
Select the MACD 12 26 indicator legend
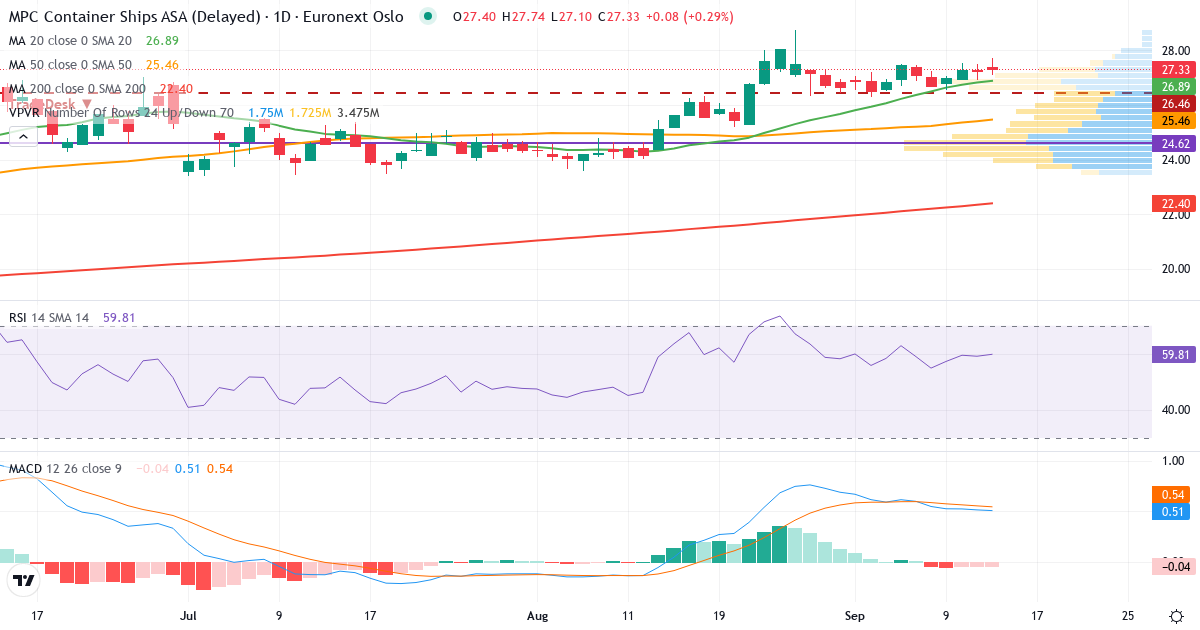[x=65, y=469]
